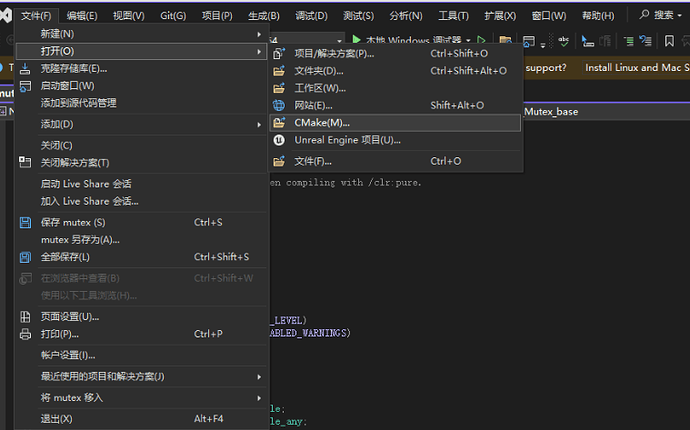This screenshot has width=690, height=430.
Task: Click the 网站(E) globe icon
Action: (279, 105)
